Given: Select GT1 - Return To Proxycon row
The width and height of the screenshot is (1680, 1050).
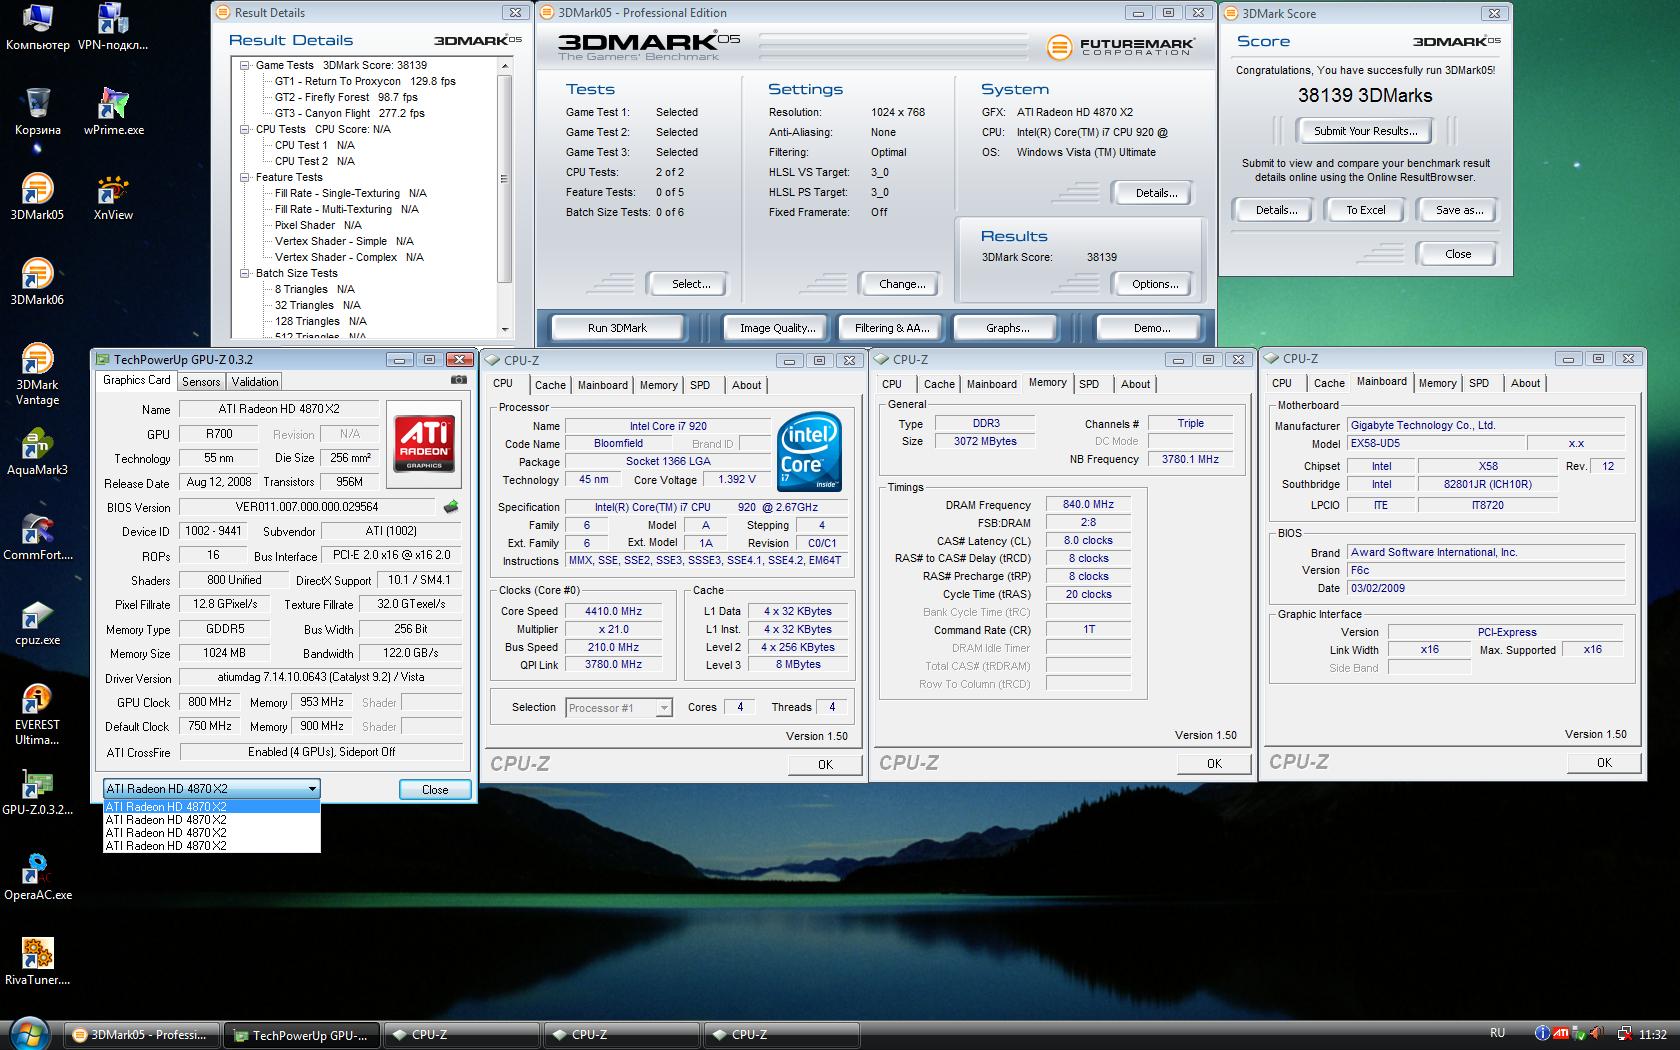Looking at the screenshot, I should [365, 81].
